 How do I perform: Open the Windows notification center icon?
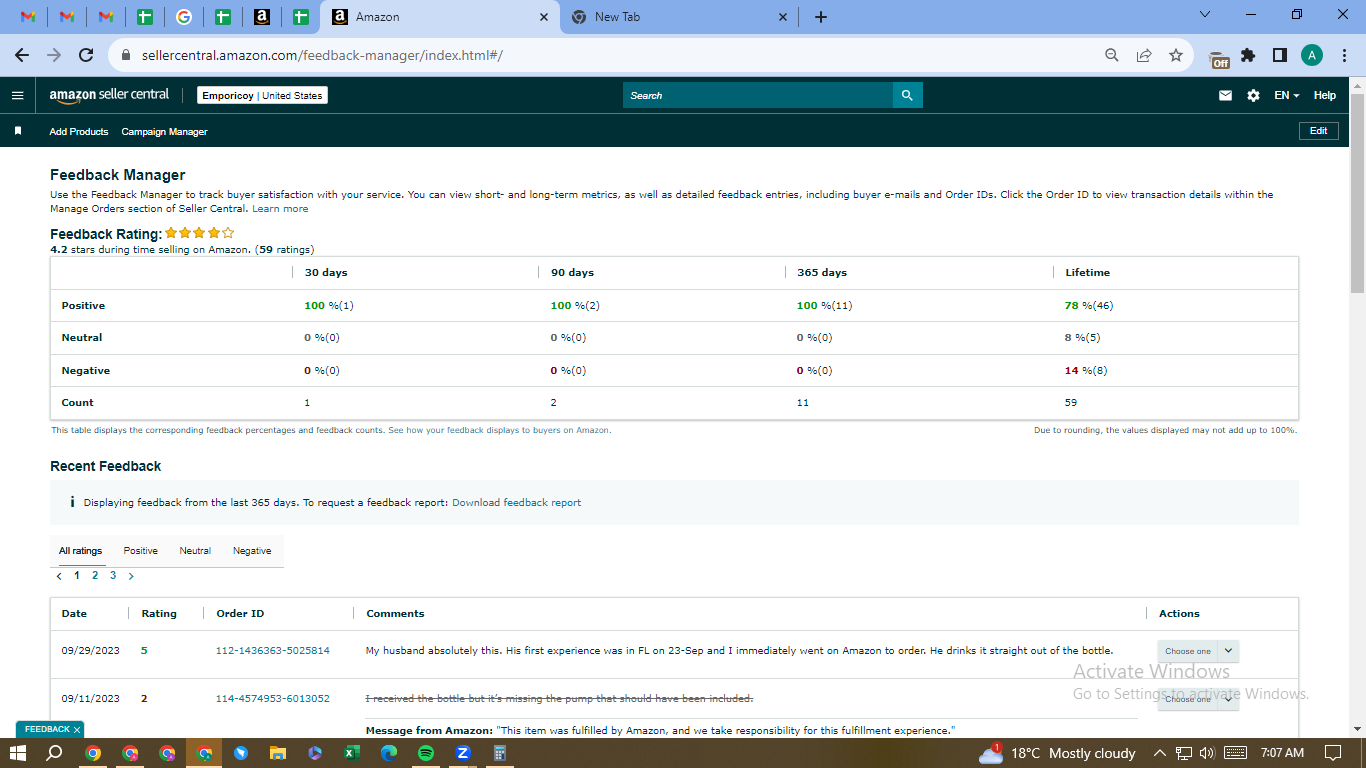pos(1333,753)
